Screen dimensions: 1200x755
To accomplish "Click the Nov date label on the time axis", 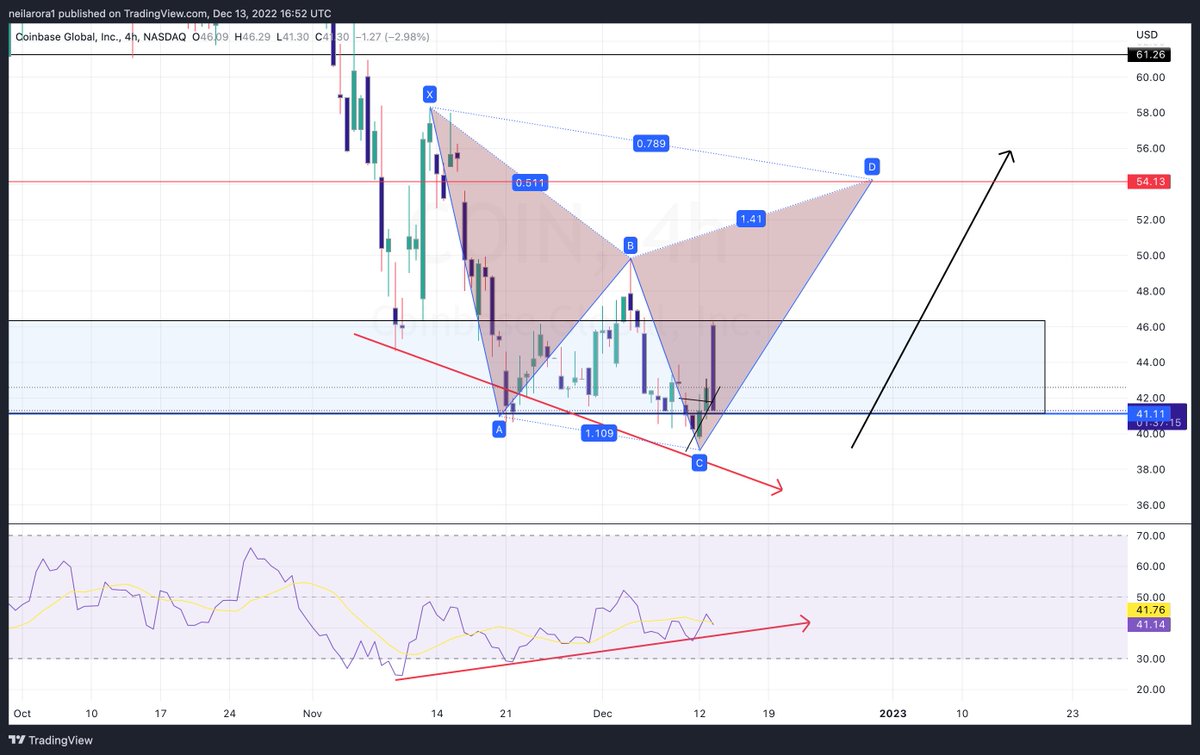I will (313, 713).
